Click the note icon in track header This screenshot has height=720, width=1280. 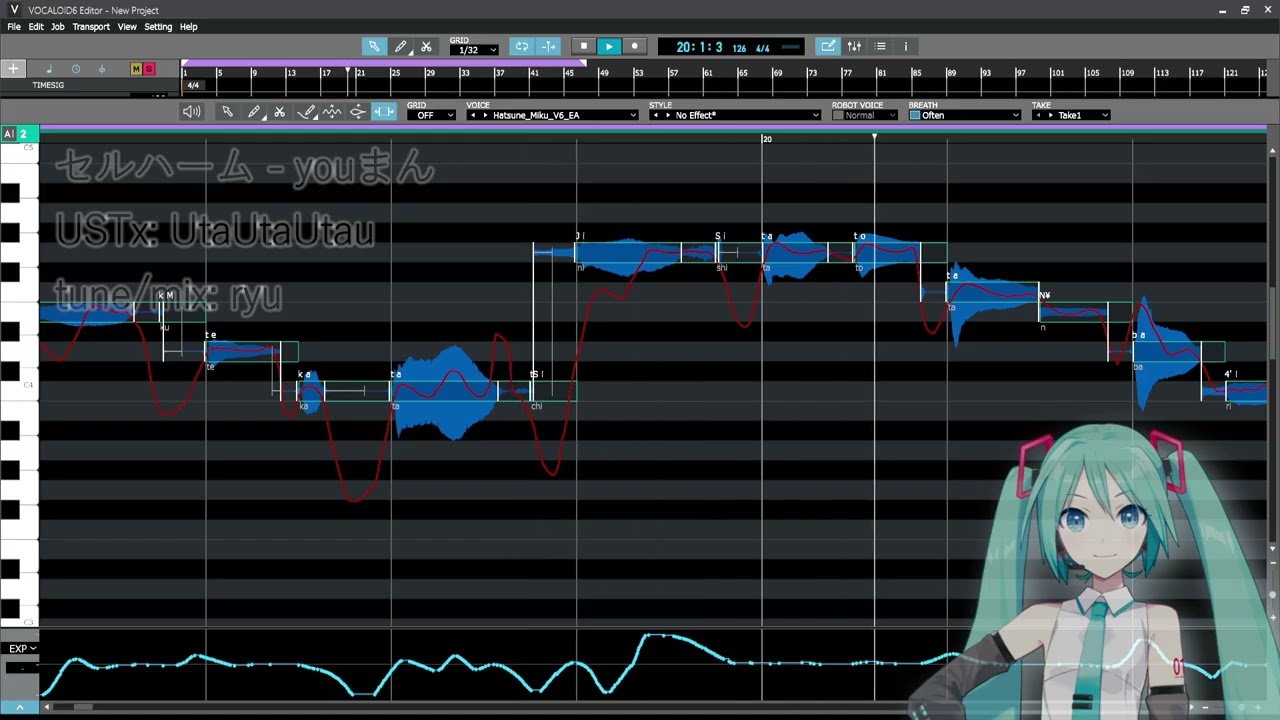(49, 69)
